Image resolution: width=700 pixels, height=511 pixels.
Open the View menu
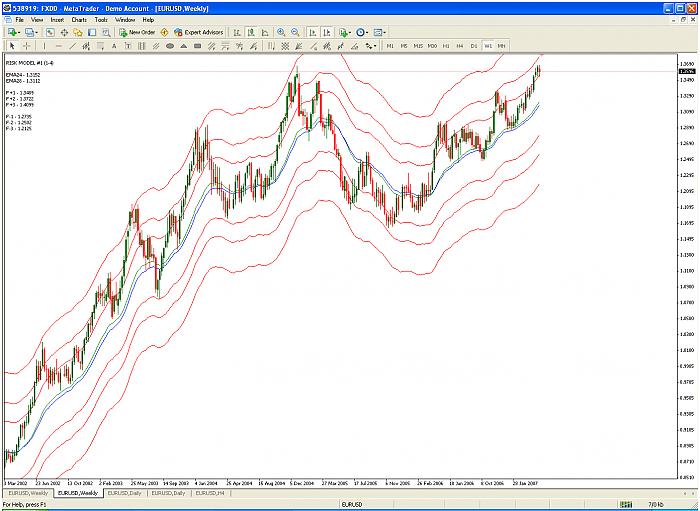(37, 20)
